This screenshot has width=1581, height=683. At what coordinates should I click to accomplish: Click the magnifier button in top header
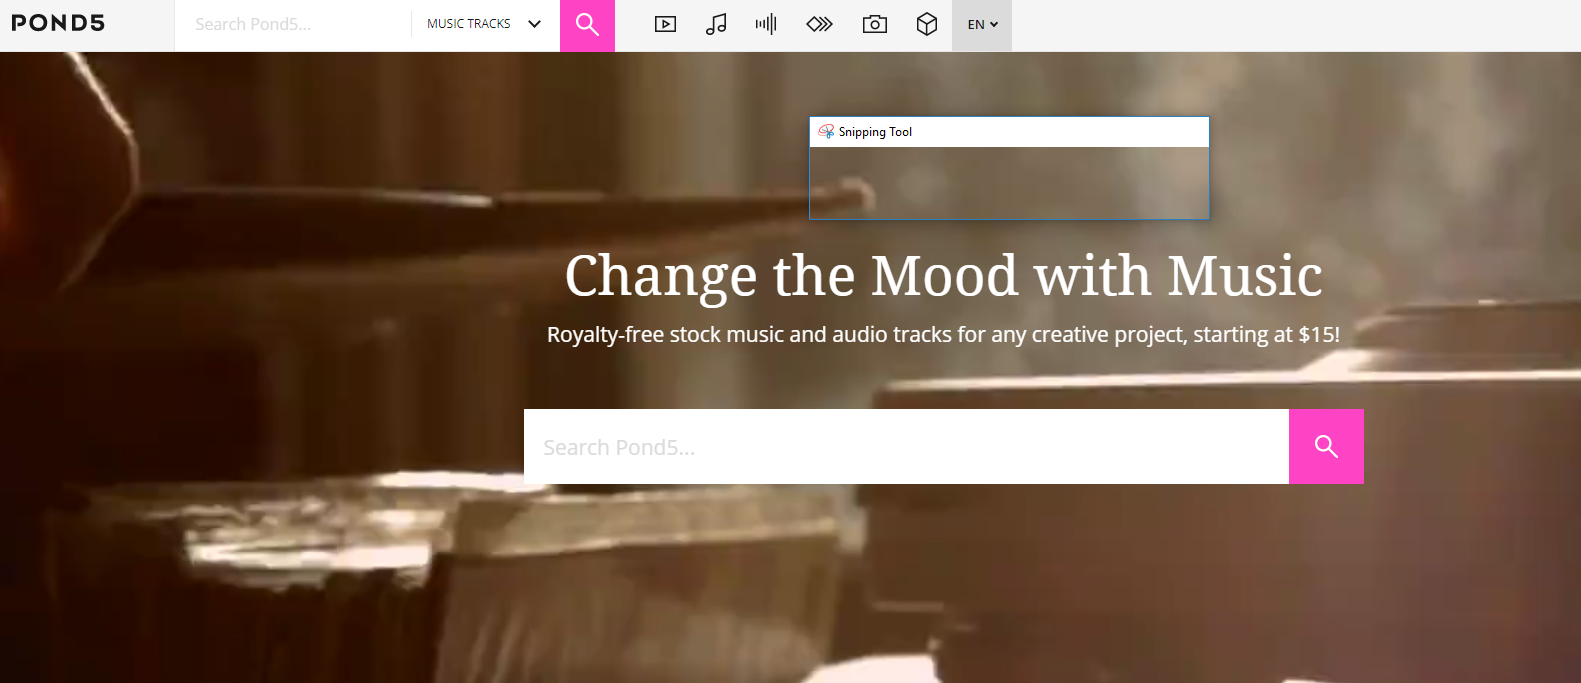point(587,25)
